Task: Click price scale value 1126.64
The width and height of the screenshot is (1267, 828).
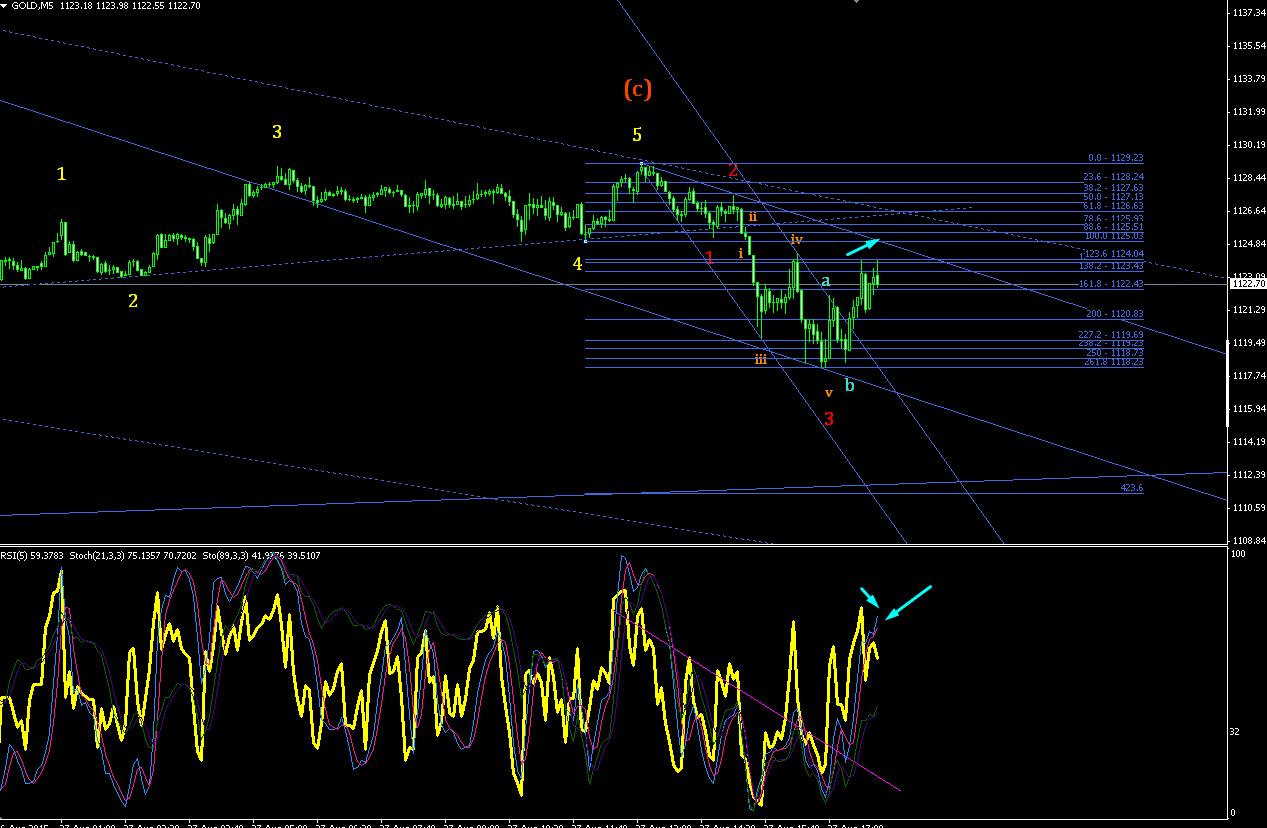Action: pyautogui.click(x=1250, y=211)
